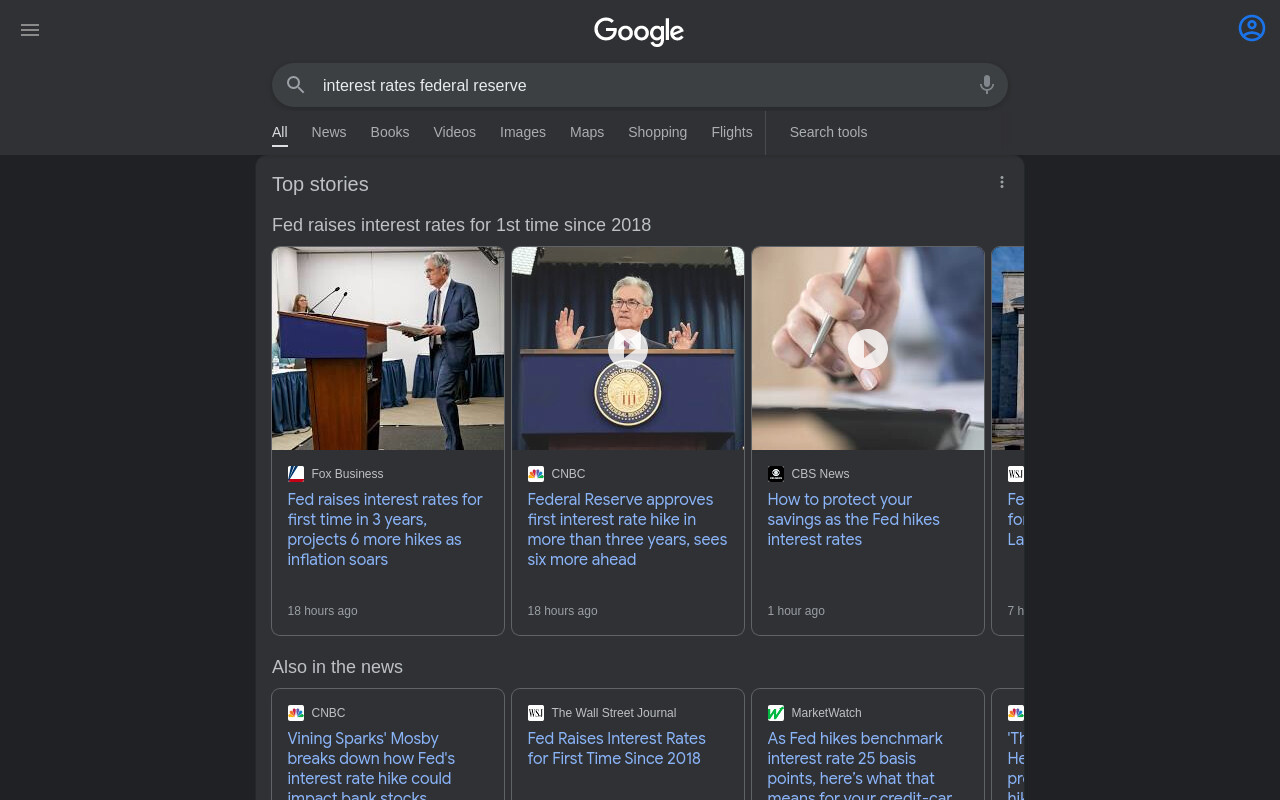Open CNBC story on first rate hike approval

628,530
